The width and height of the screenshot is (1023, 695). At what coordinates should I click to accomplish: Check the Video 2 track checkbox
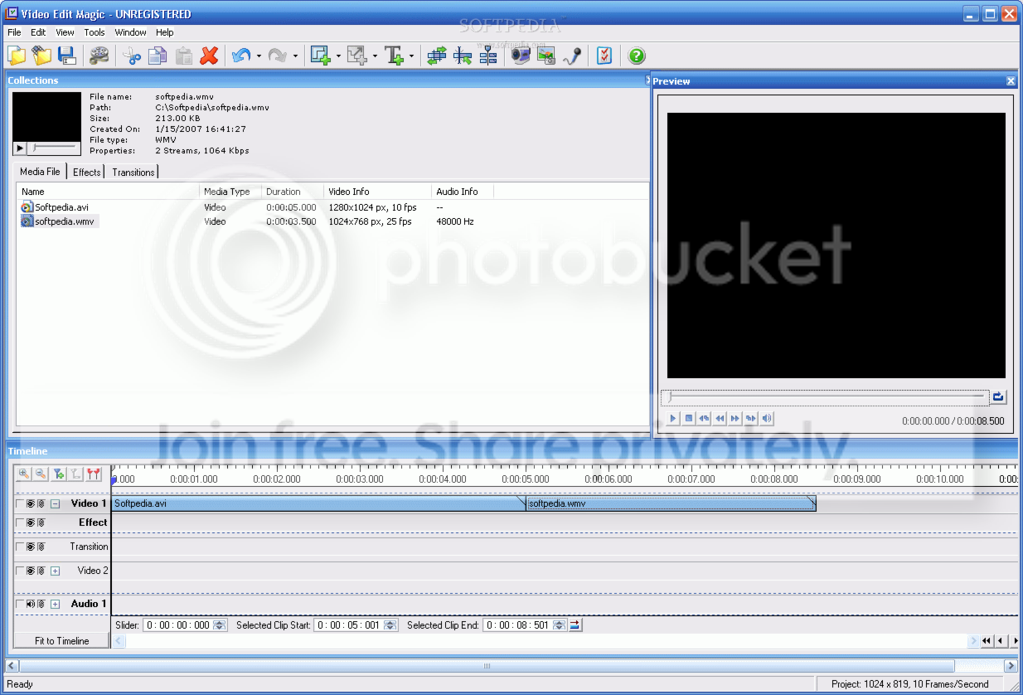pyautogui.click(x=20, y=571)
